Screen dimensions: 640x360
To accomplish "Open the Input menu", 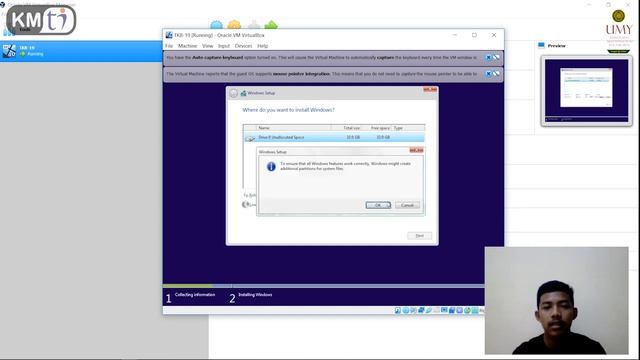I will pos(224,46).
